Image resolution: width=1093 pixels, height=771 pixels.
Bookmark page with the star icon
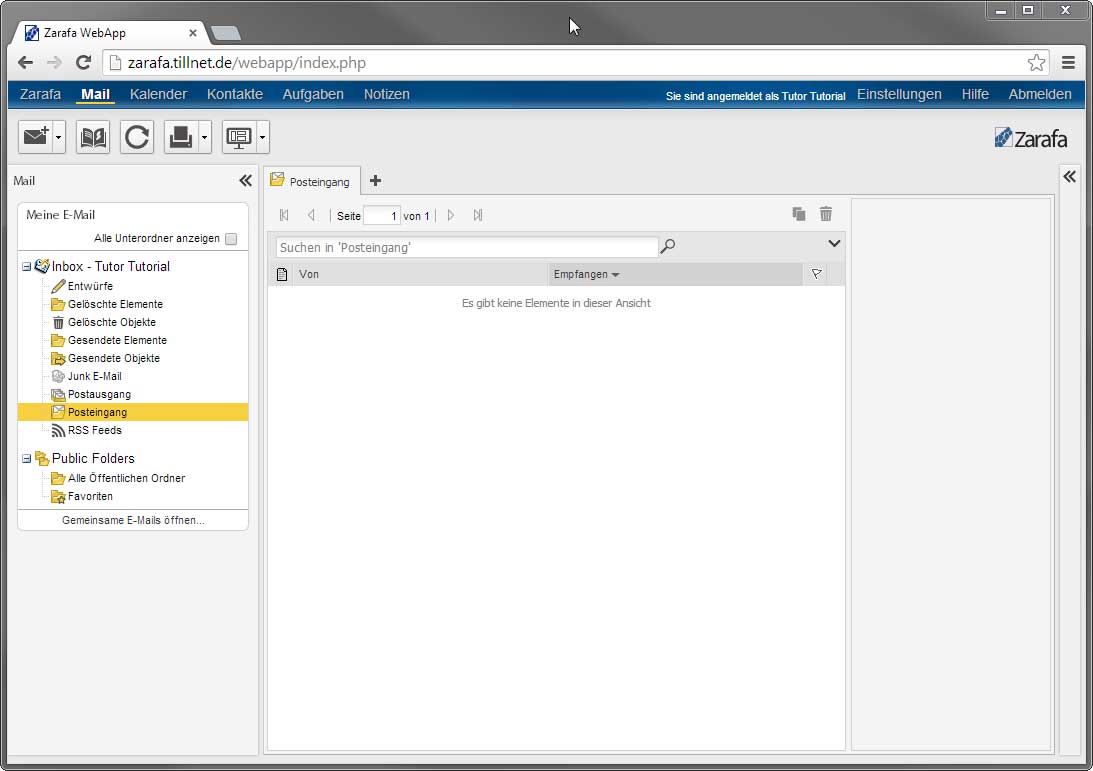1036,63
